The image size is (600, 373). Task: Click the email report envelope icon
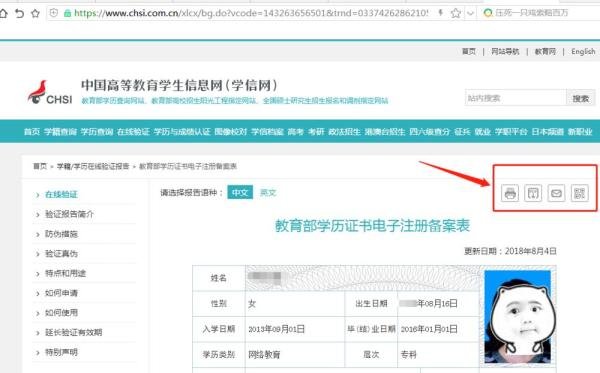click(556, 193)
